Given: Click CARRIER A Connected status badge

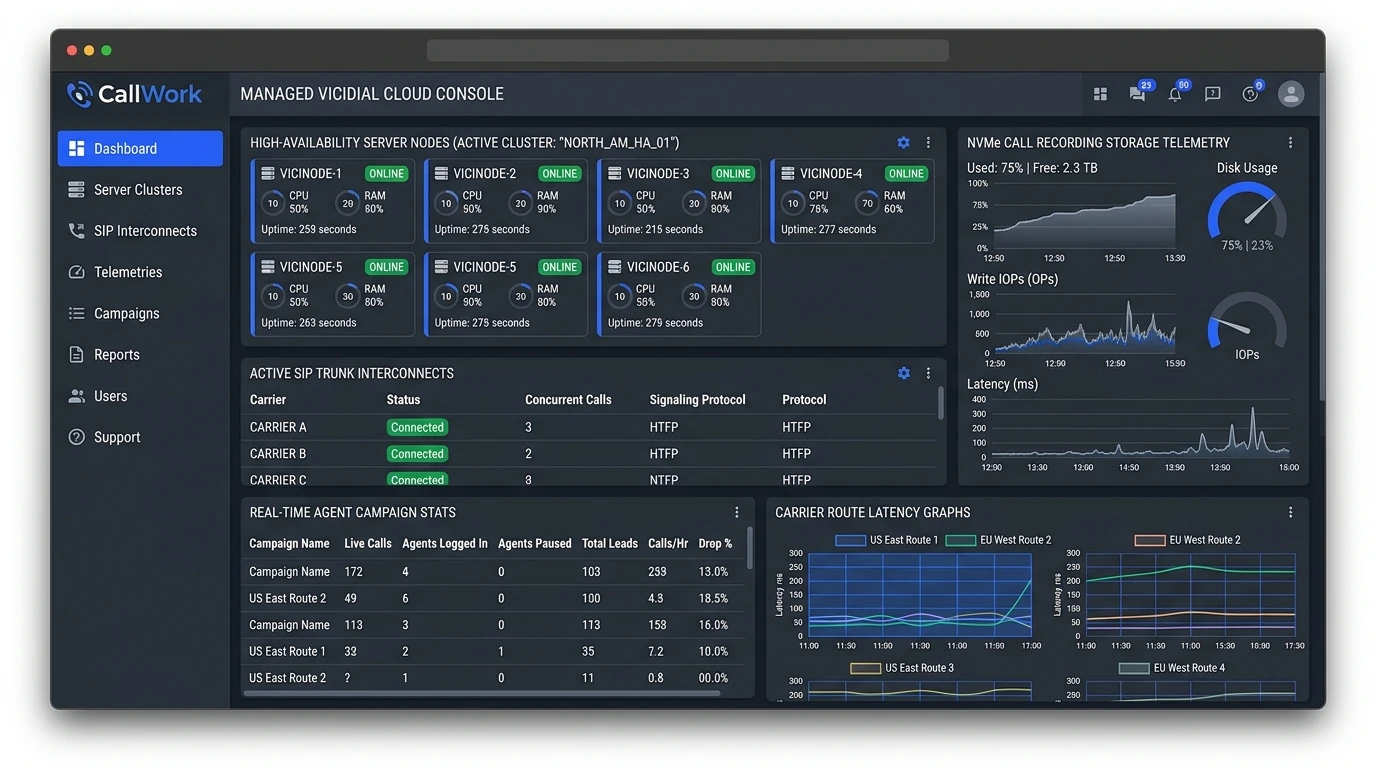Looking at the screenshot, I should click(417, 427).
